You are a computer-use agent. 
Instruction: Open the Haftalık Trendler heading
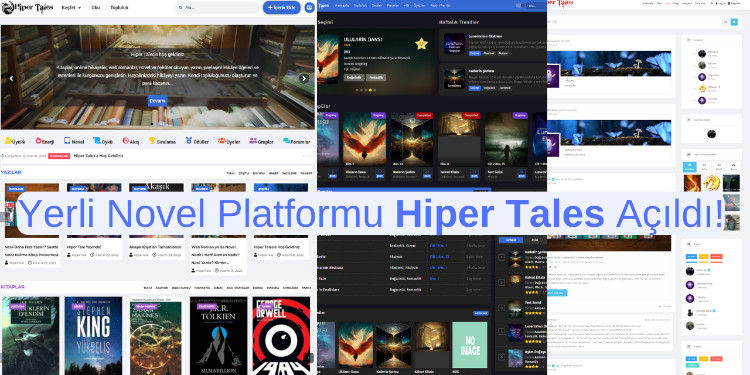point(459,22)
